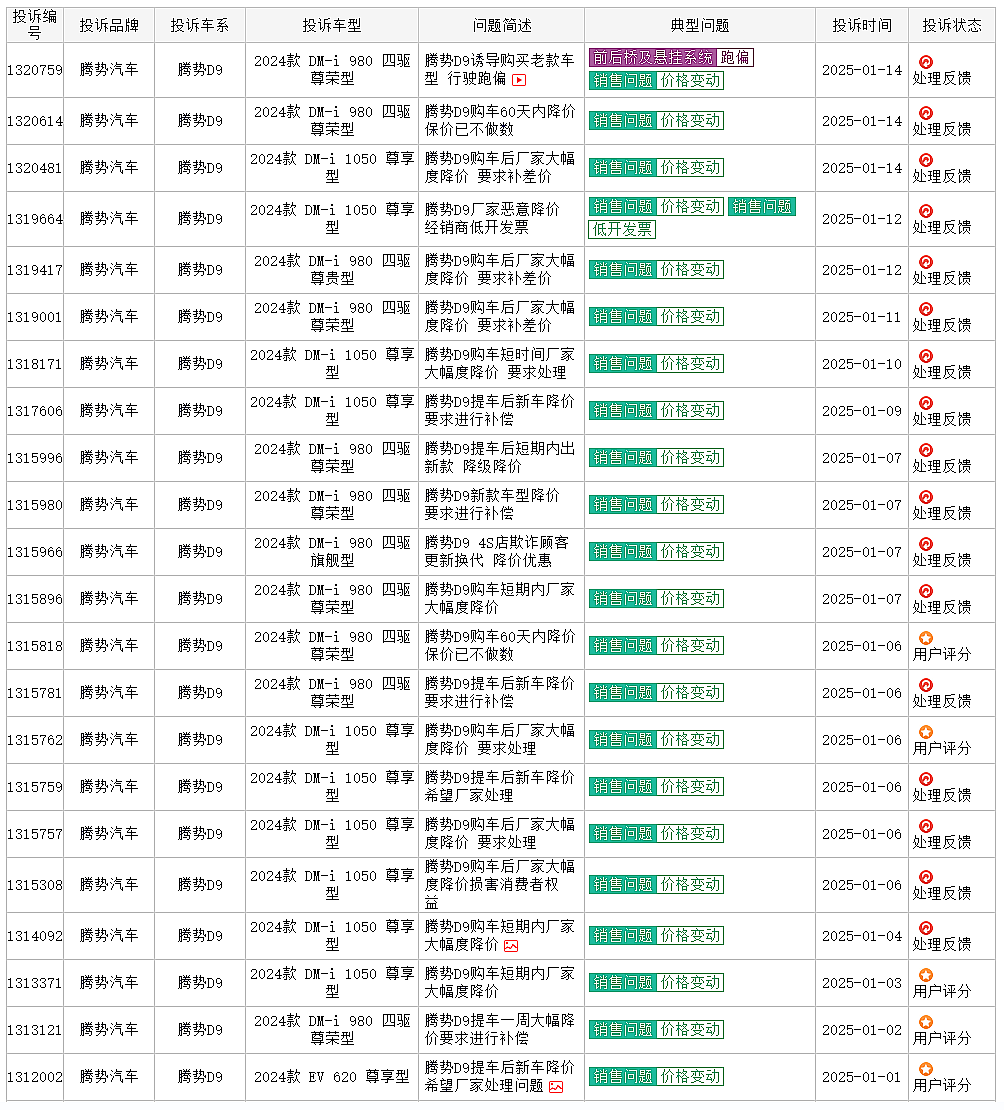Click the red status icon in row 1320614
Screen dimensions: 1005x1111
click(926, 113)
